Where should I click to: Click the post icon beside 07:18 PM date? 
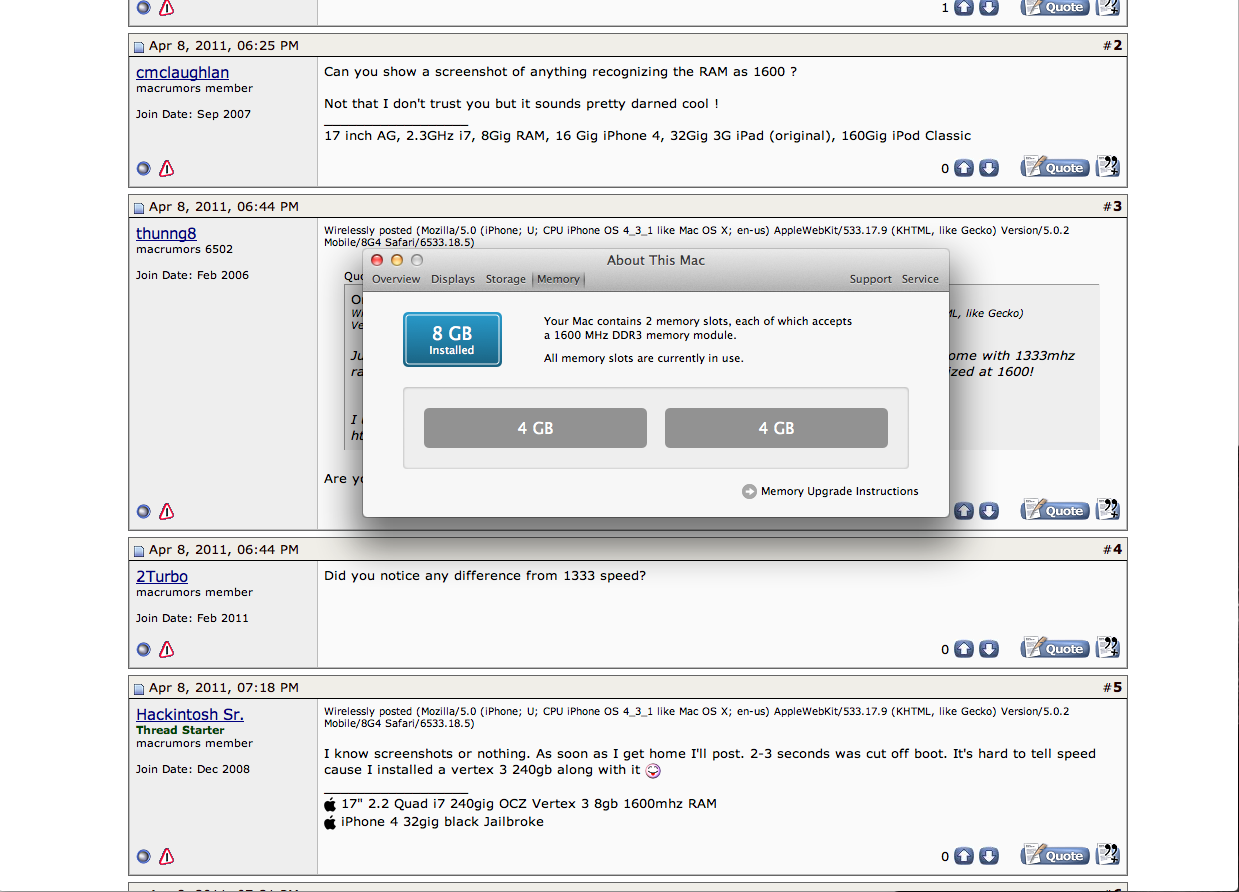[140, 688]
